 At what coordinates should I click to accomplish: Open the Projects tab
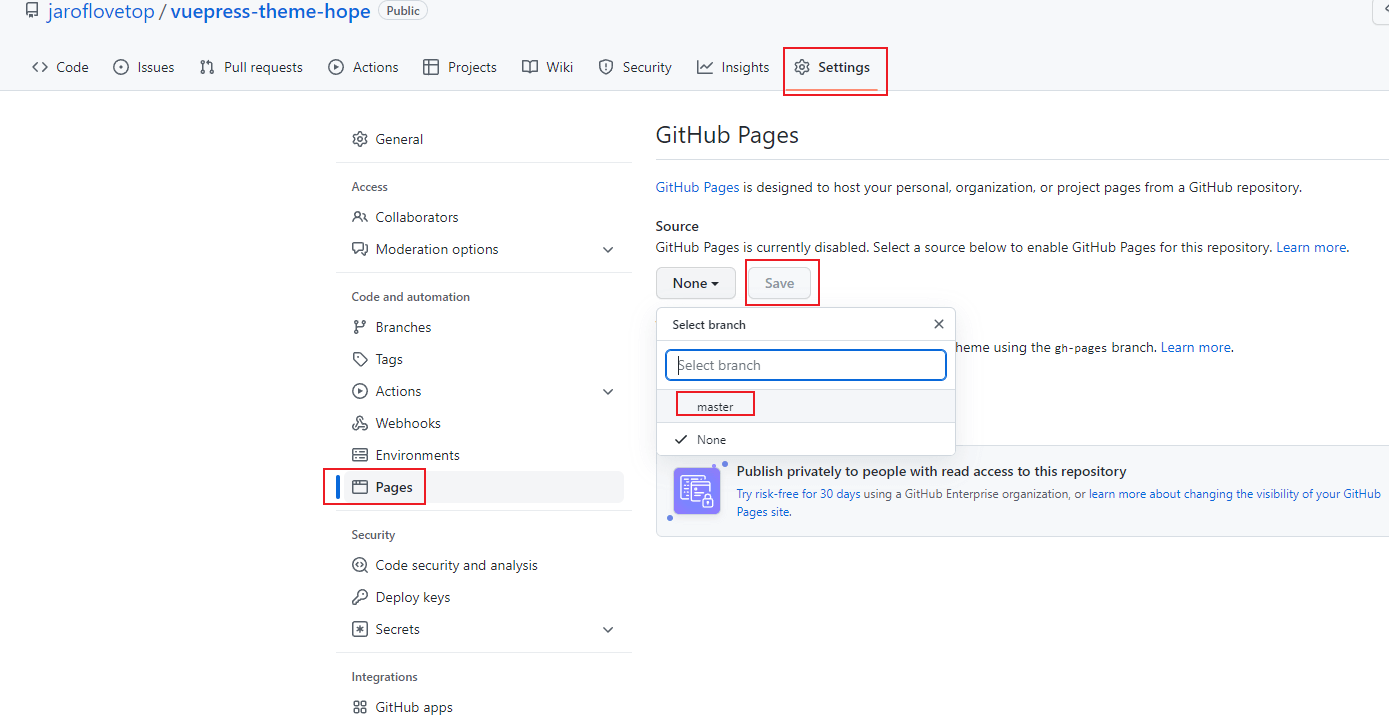460,67
